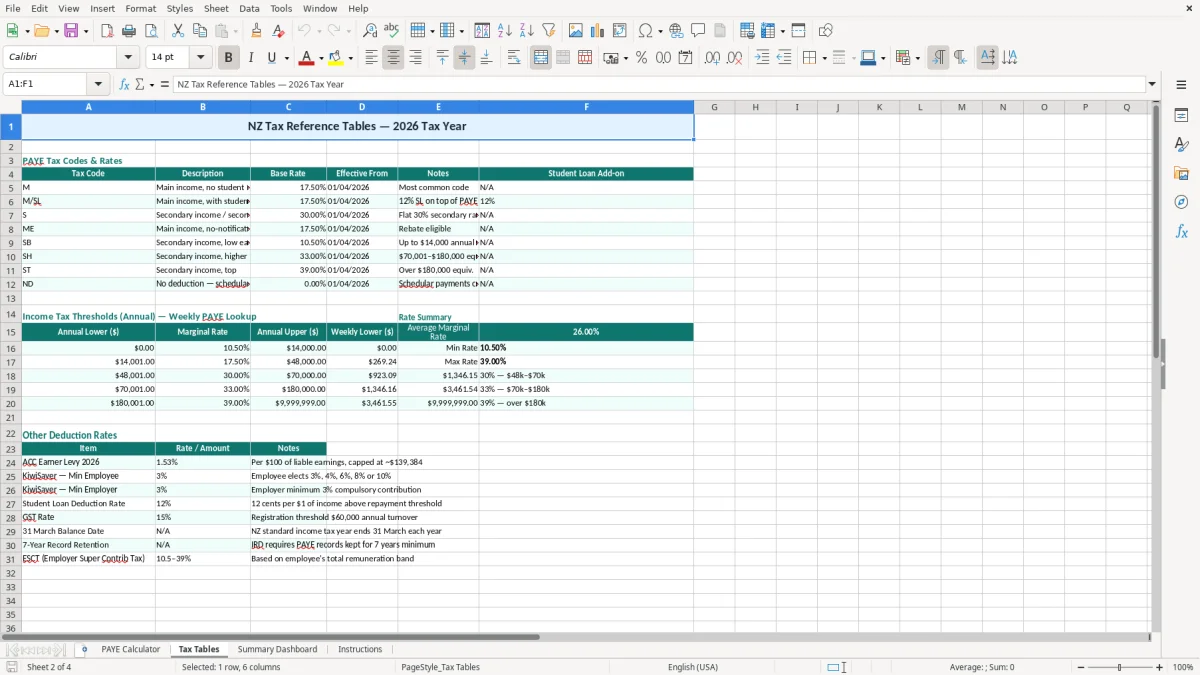Open Font Color dropdown arrow

coord(322,58)
